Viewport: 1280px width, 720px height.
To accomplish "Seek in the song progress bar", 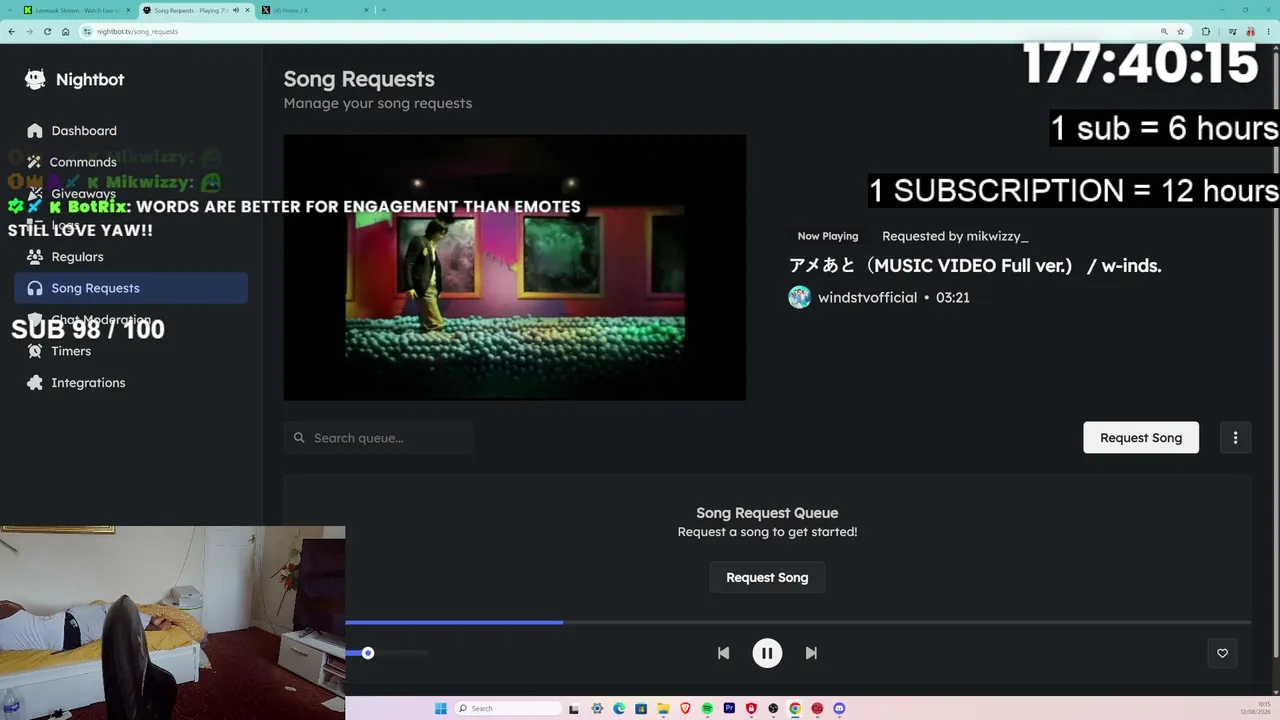I will (x=798, y=622).
